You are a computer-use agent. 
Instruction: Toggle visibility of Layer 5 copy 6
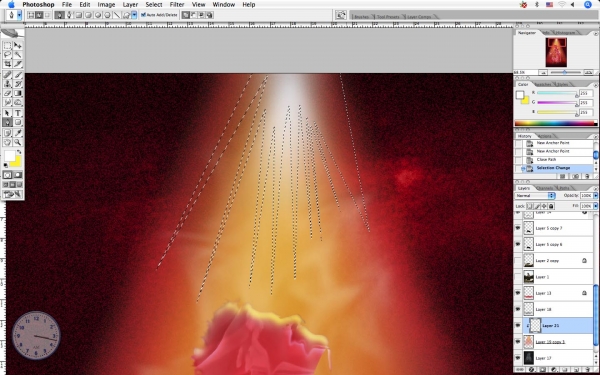tap(518, 244)
